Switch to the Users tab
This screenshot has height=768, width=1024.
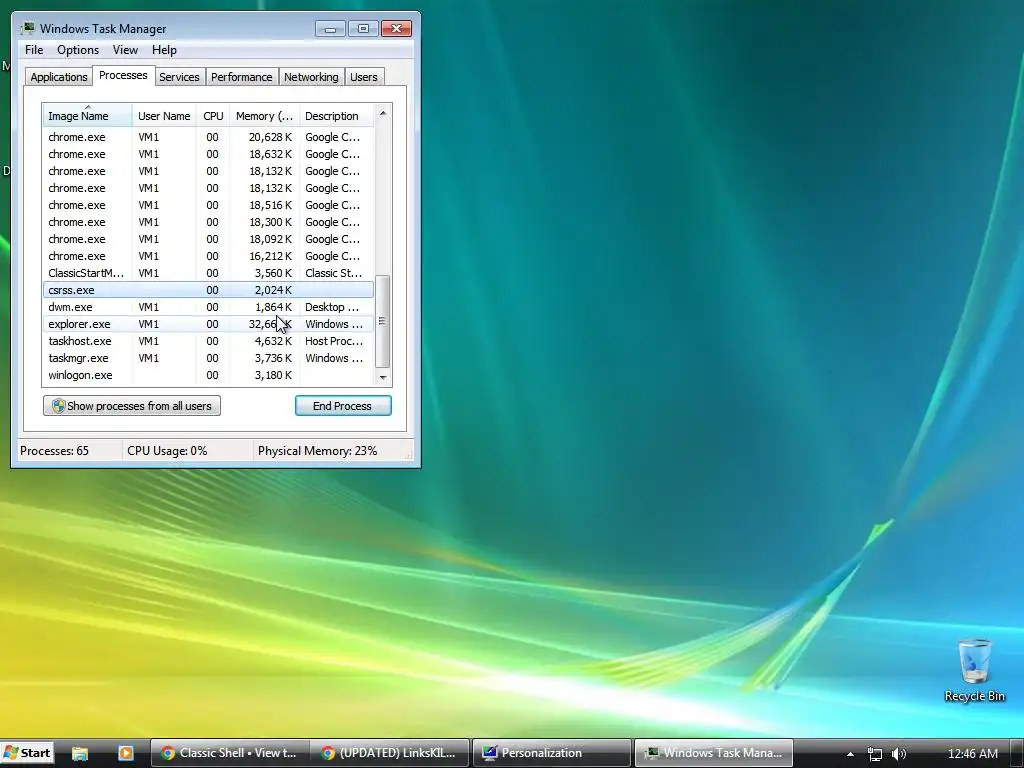pos(364,77)
